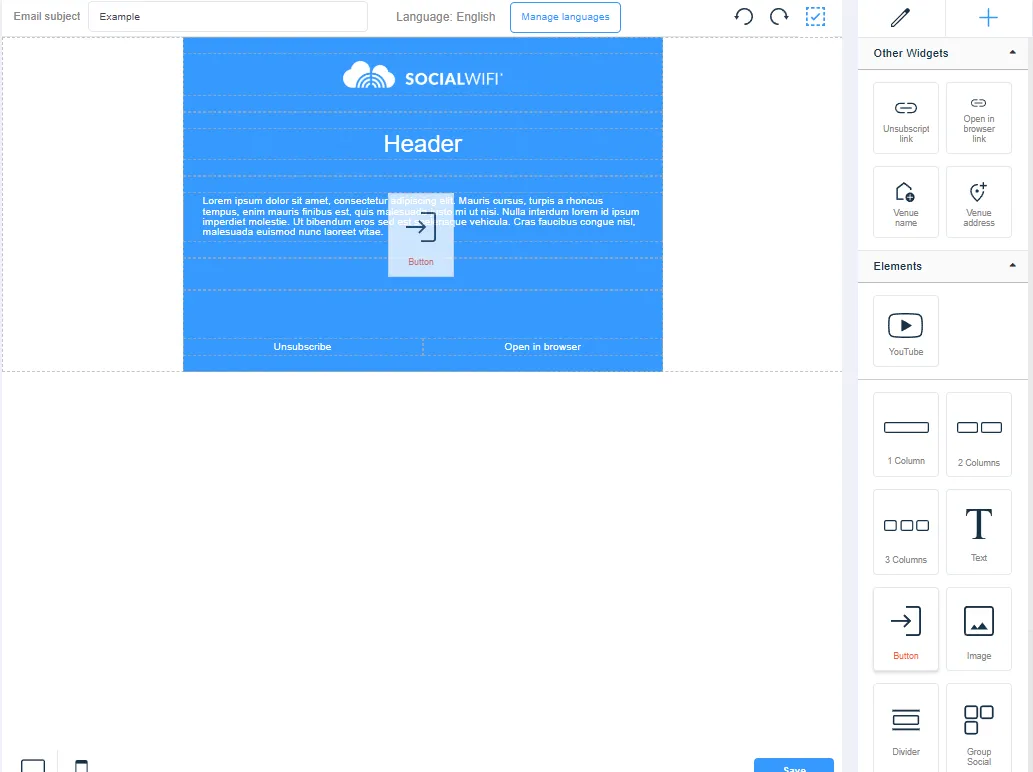Switch to mobile preview icon
The height and width of the screenshot is (772, 1033).
tap(81, 766)
